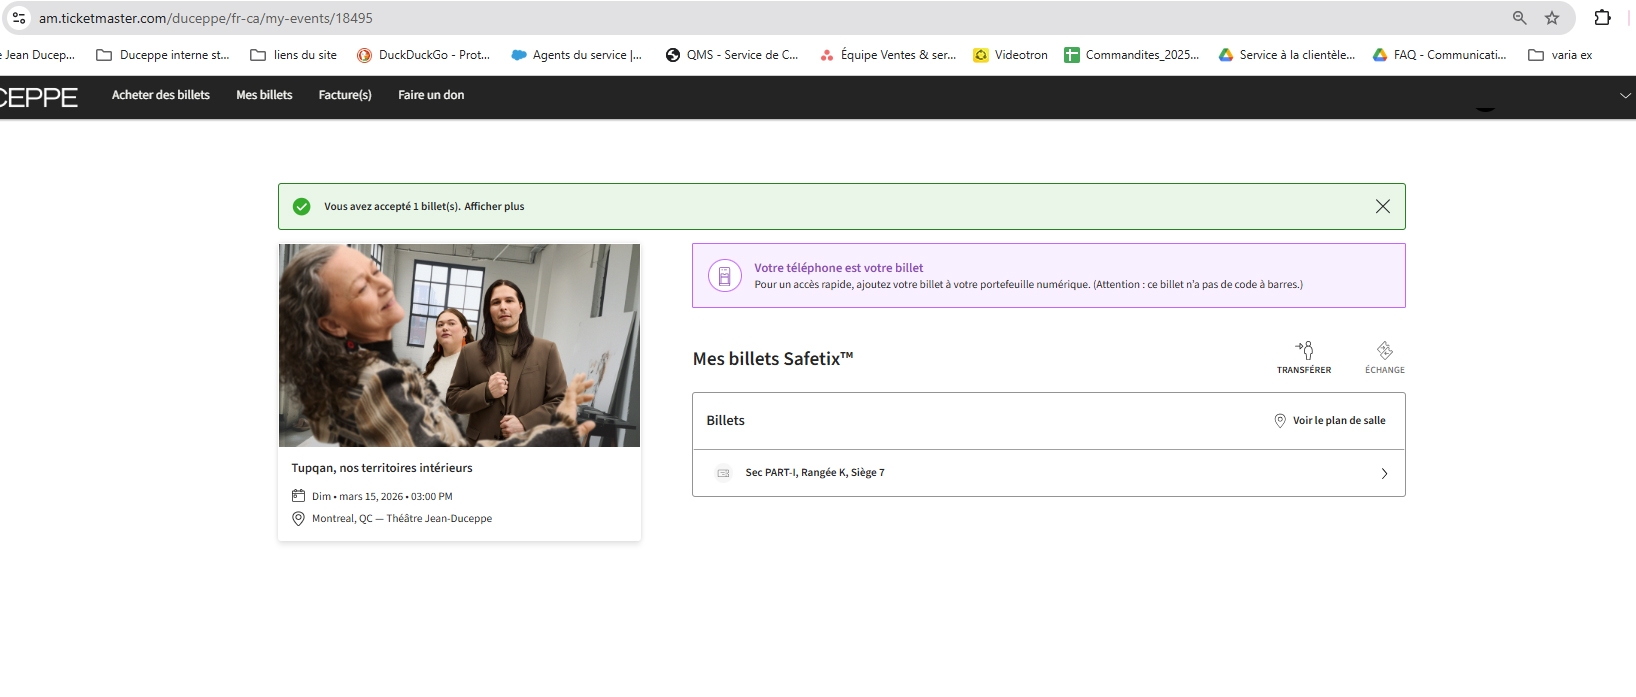
Task: Open the "Acheter des billets" menu
Action: pos(161,95)
